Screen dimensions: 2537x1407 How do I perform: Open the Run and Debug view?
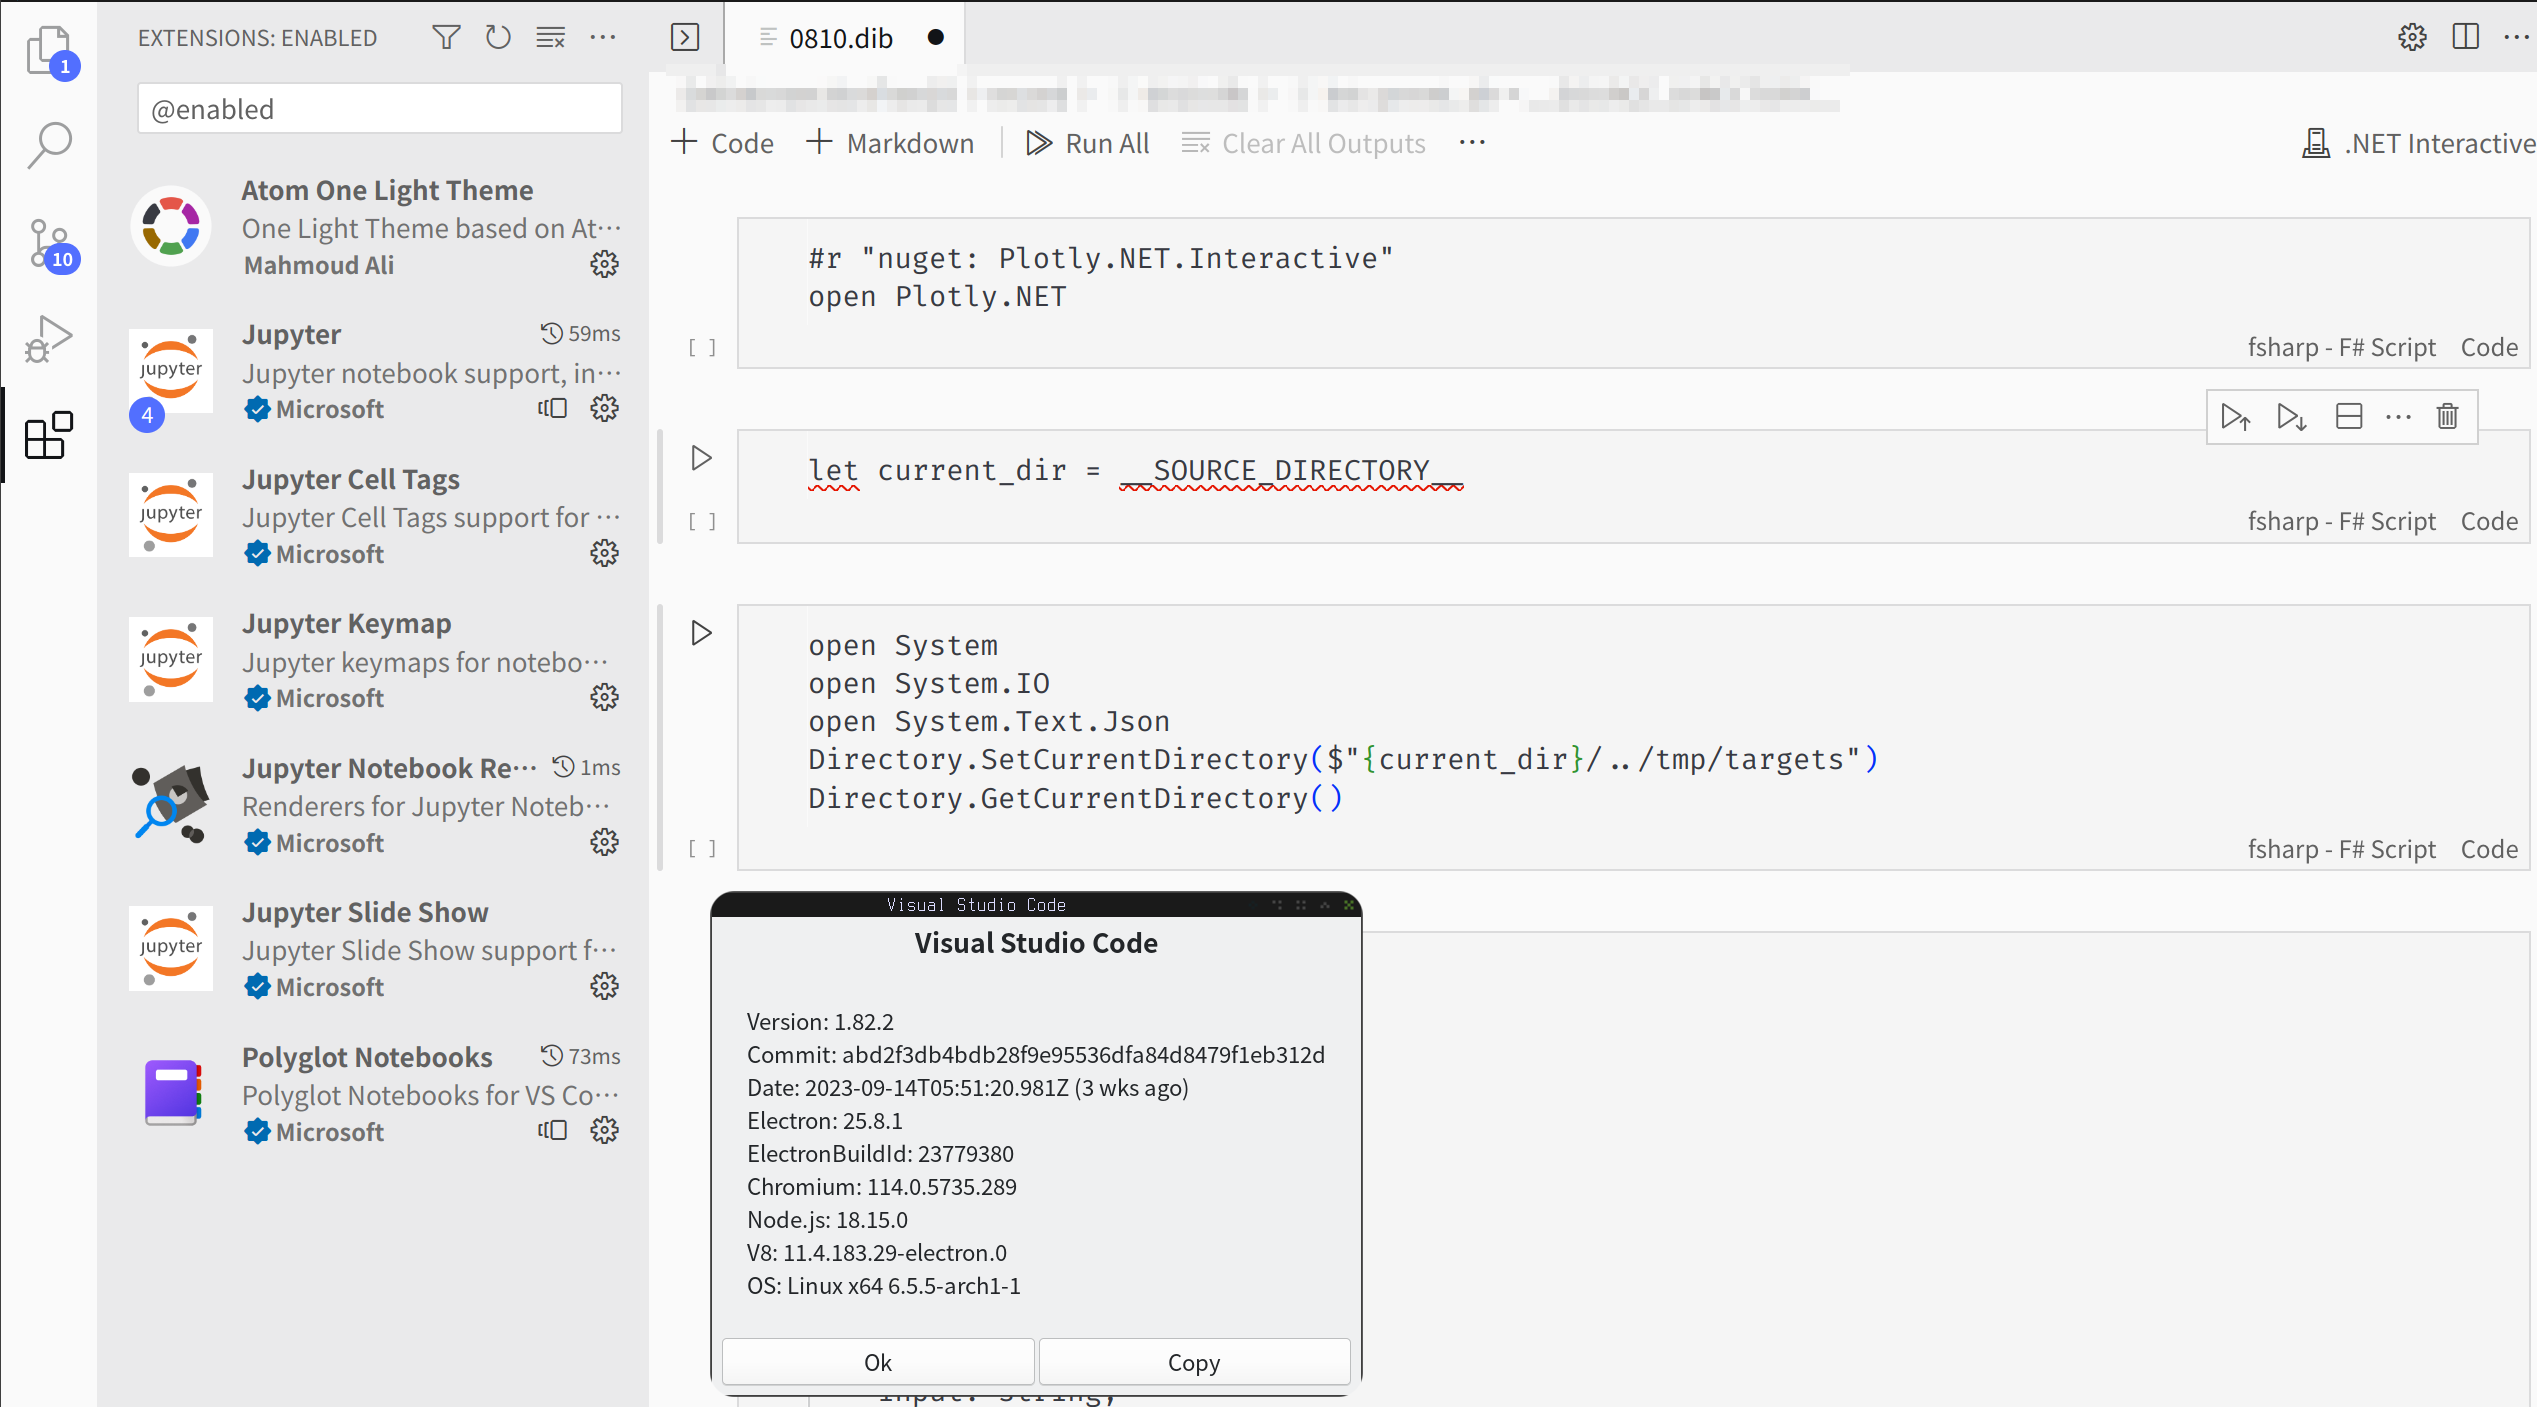(x=49, y=338)
